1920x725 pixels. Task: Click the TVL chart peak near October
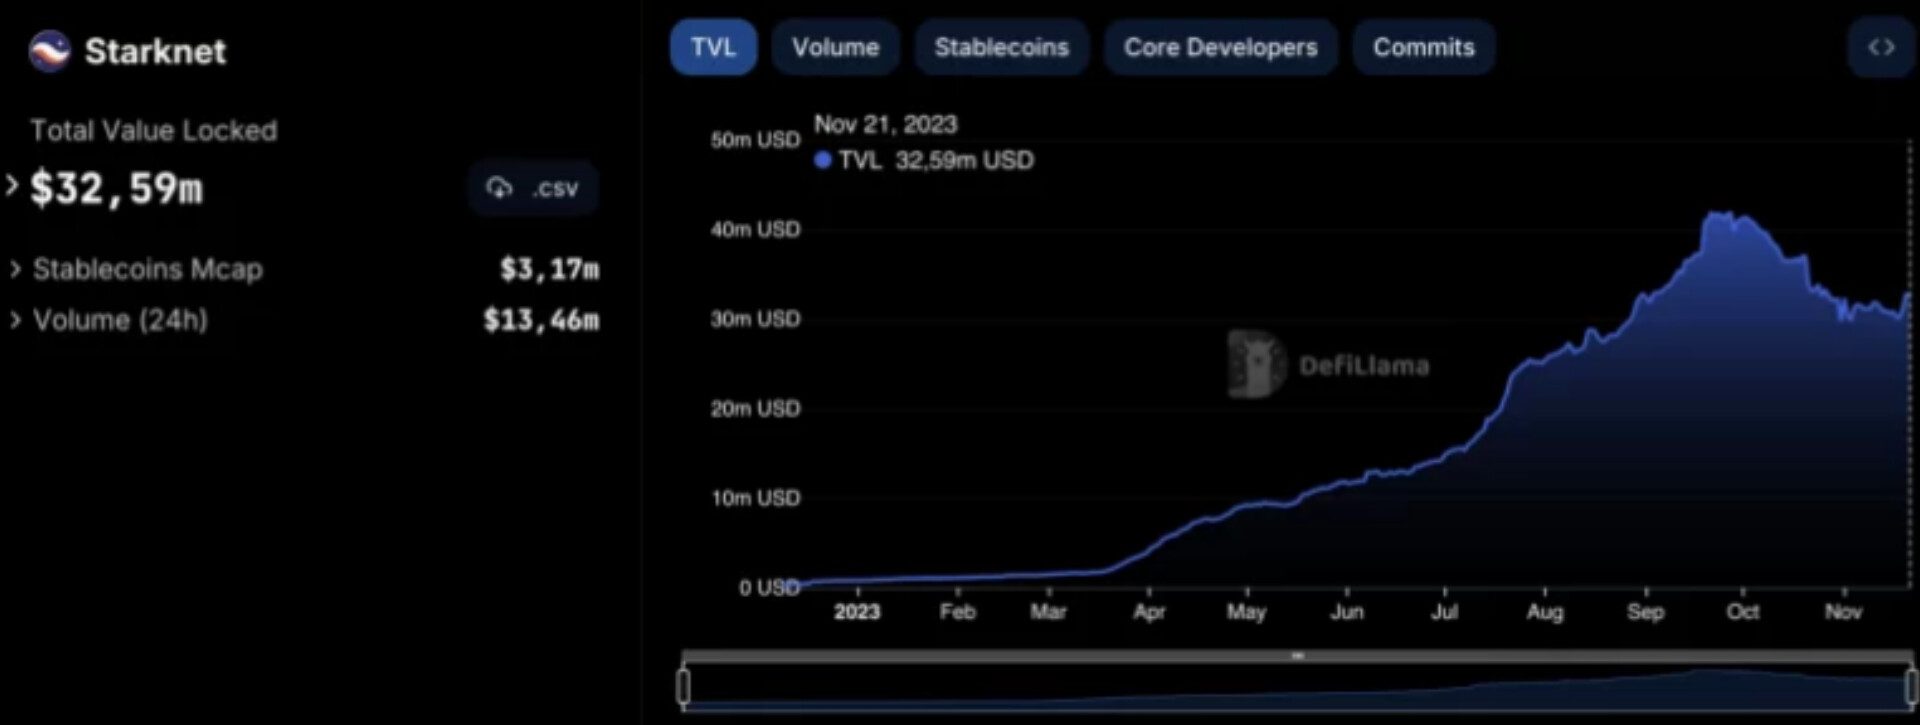(1720, 214)
